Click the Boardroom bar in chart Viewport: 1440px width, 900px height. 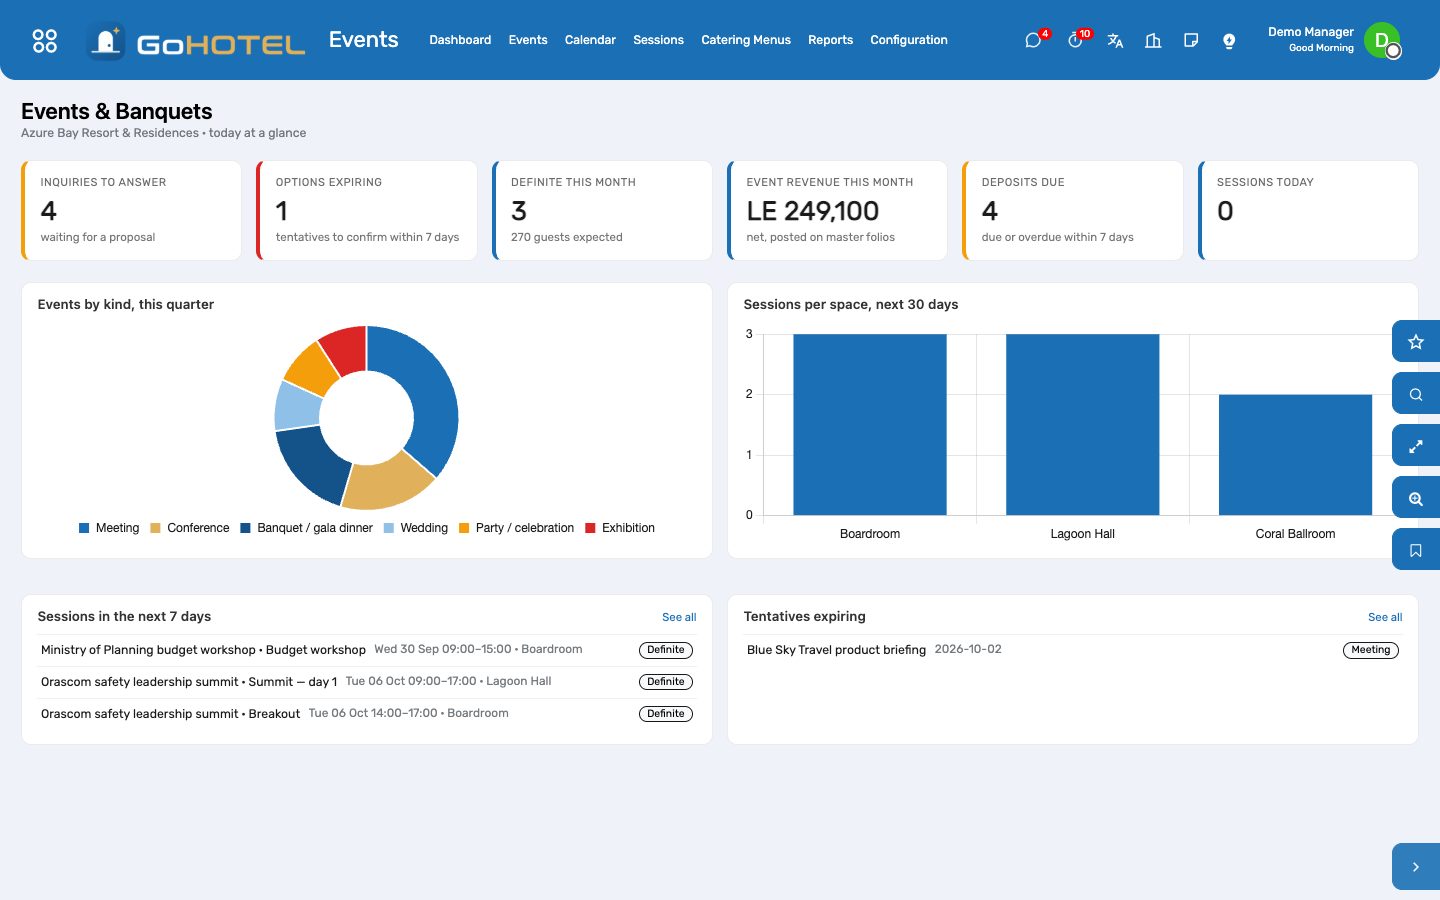870,425
